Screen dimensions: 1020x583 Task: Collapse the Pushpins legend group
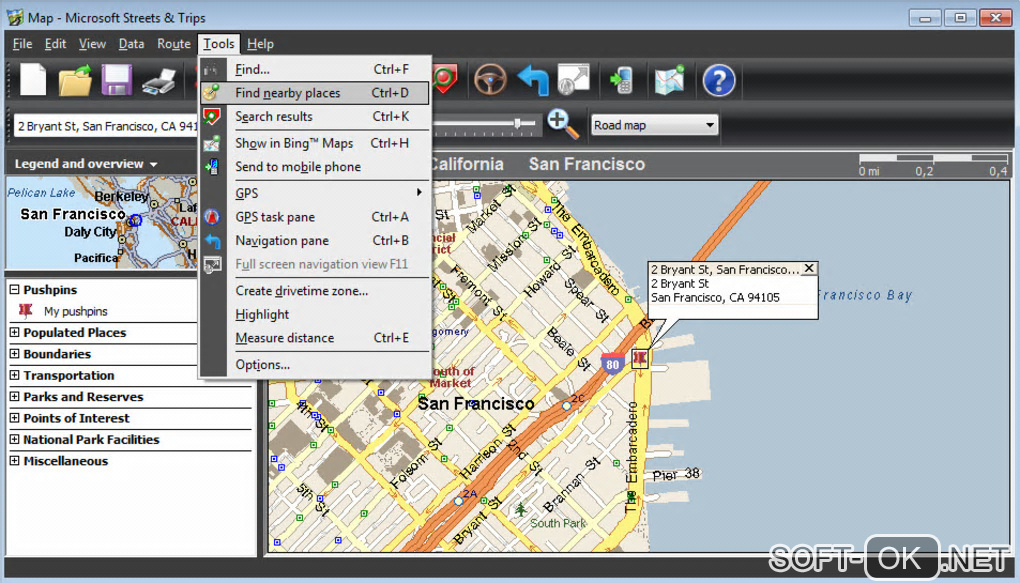[14, 289]
